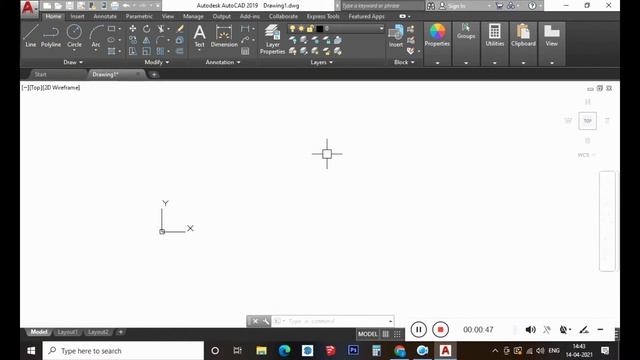The width and height of the screenshot is (640, 360).
Task: Activate the Scale command
Action: point(147,51)
